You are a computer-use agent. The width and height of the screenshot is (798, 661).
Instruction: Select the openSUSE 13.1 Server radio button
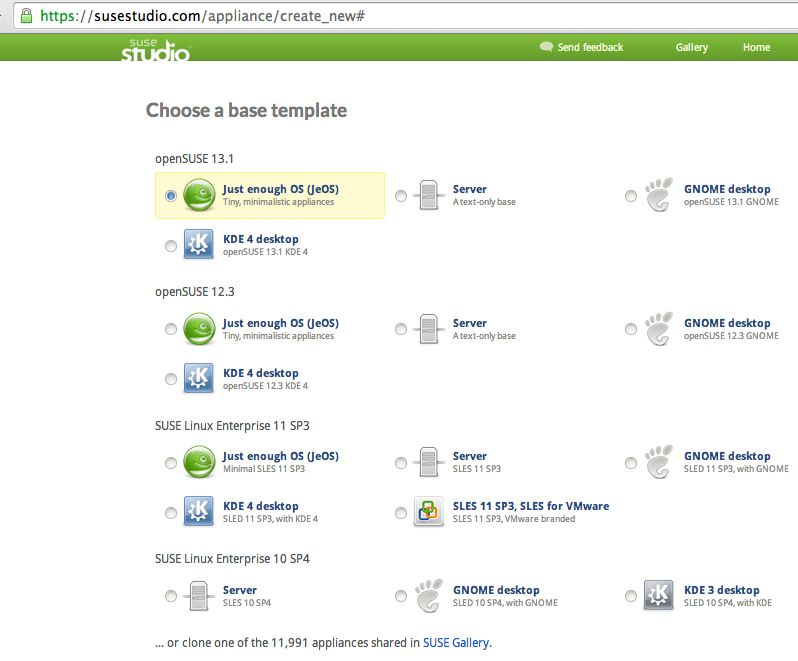[x=401, y=195]
